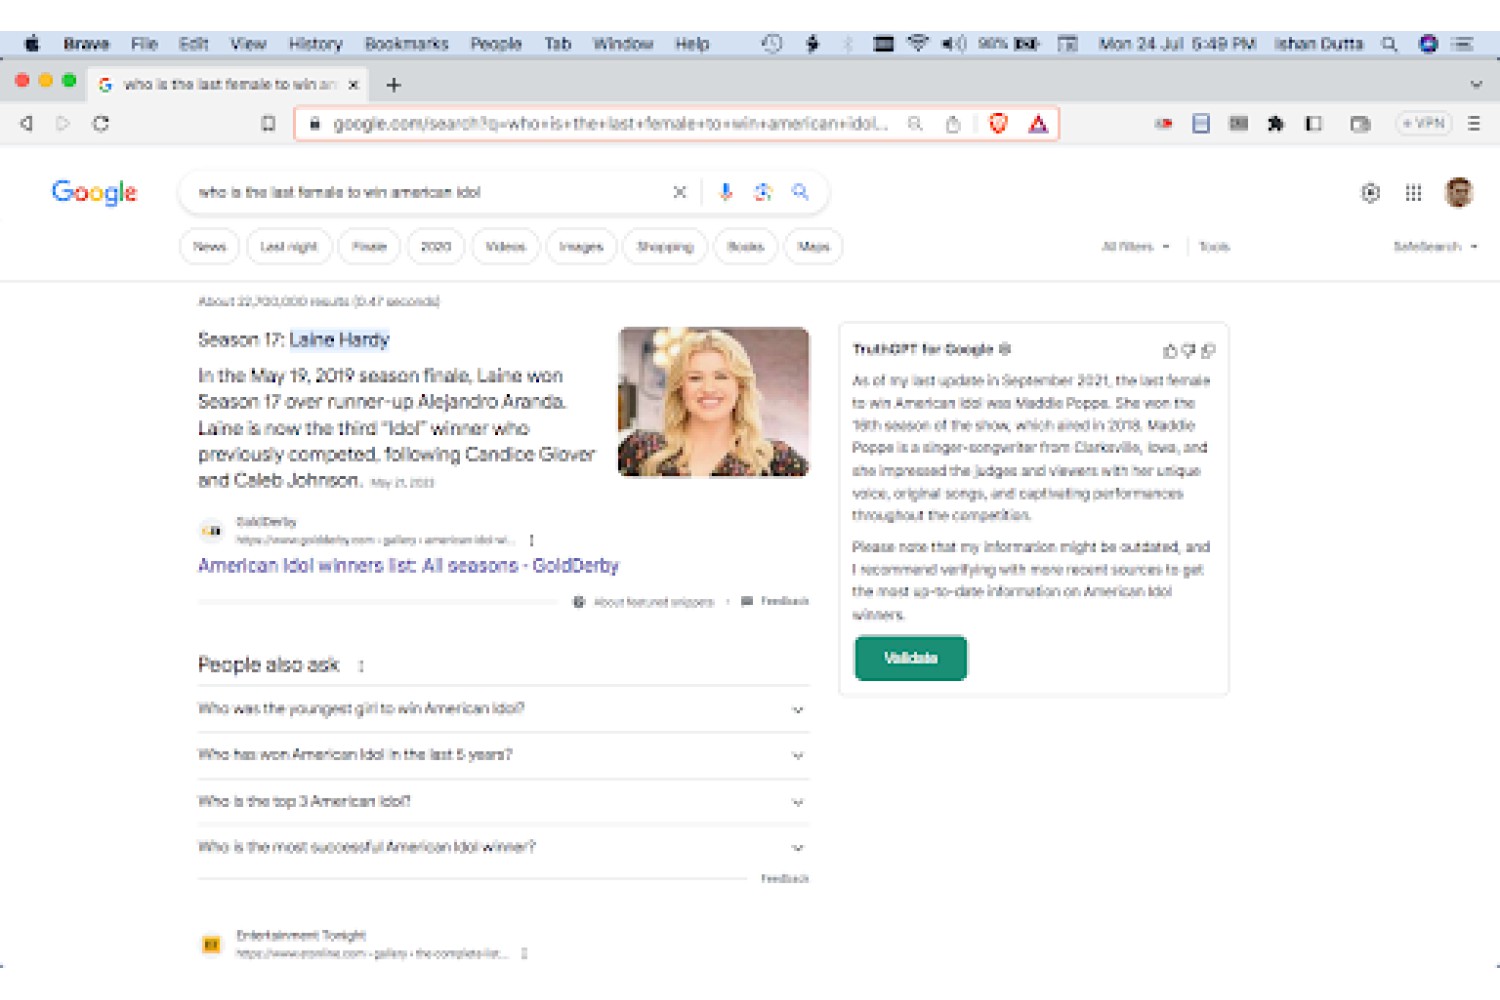
Task: Toggle the browser sidebar panel icon
Action: click(1314, 124)
